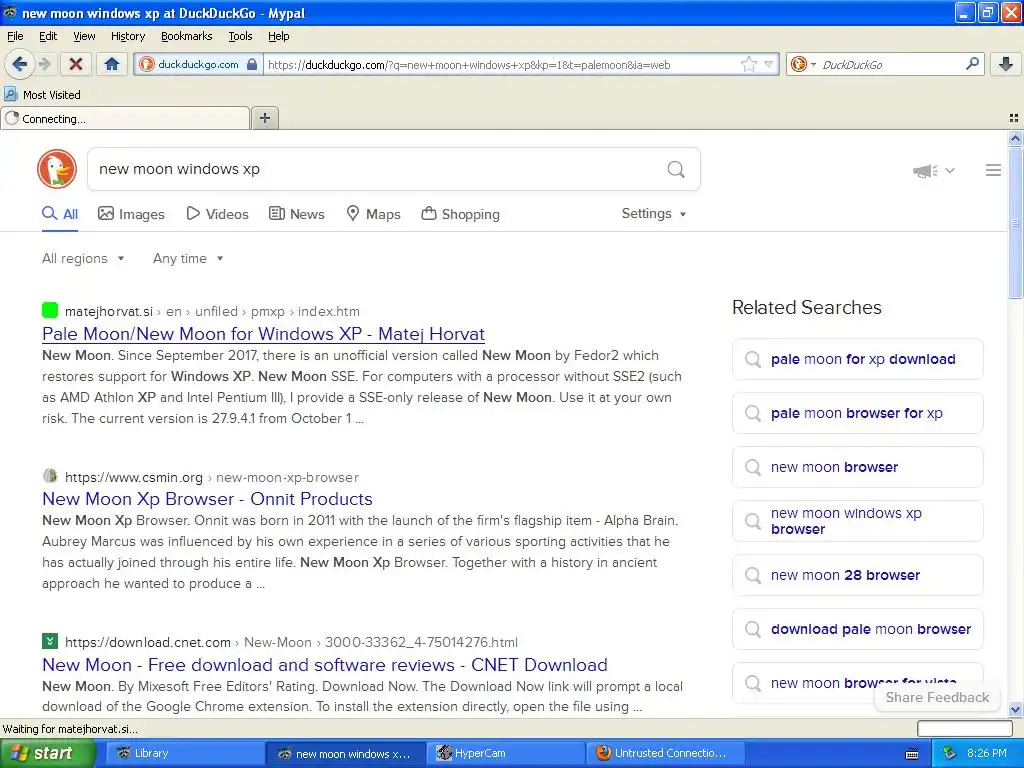The image size is (1024, 768).
Task: Click the csmin.org result favicon
Action: [x=50, y=476]
